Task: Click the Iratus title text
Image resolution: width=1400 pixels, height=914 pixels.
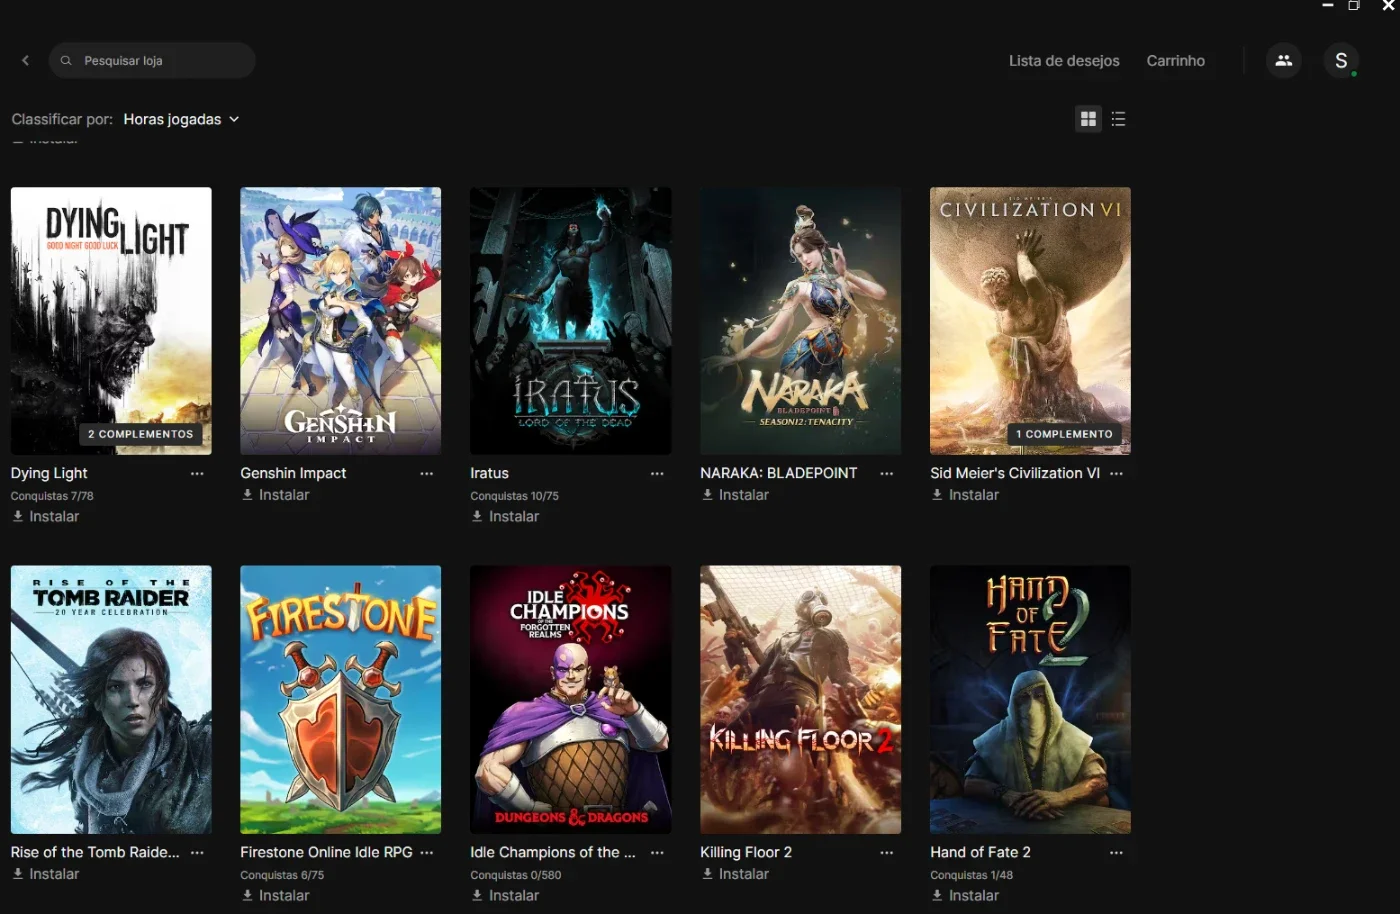Action: coord(489,474)
